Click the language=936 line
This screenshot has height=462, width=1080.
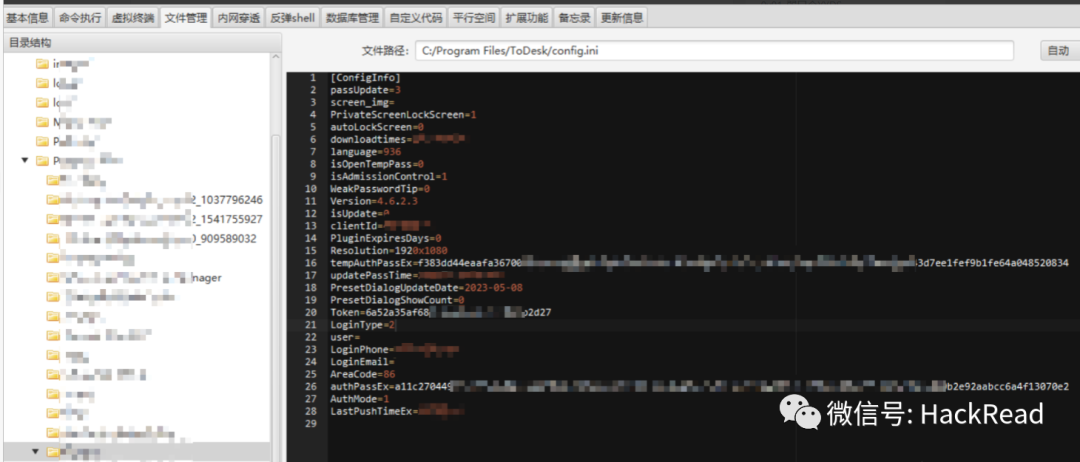pyautogui.click(x=365, y=151)
